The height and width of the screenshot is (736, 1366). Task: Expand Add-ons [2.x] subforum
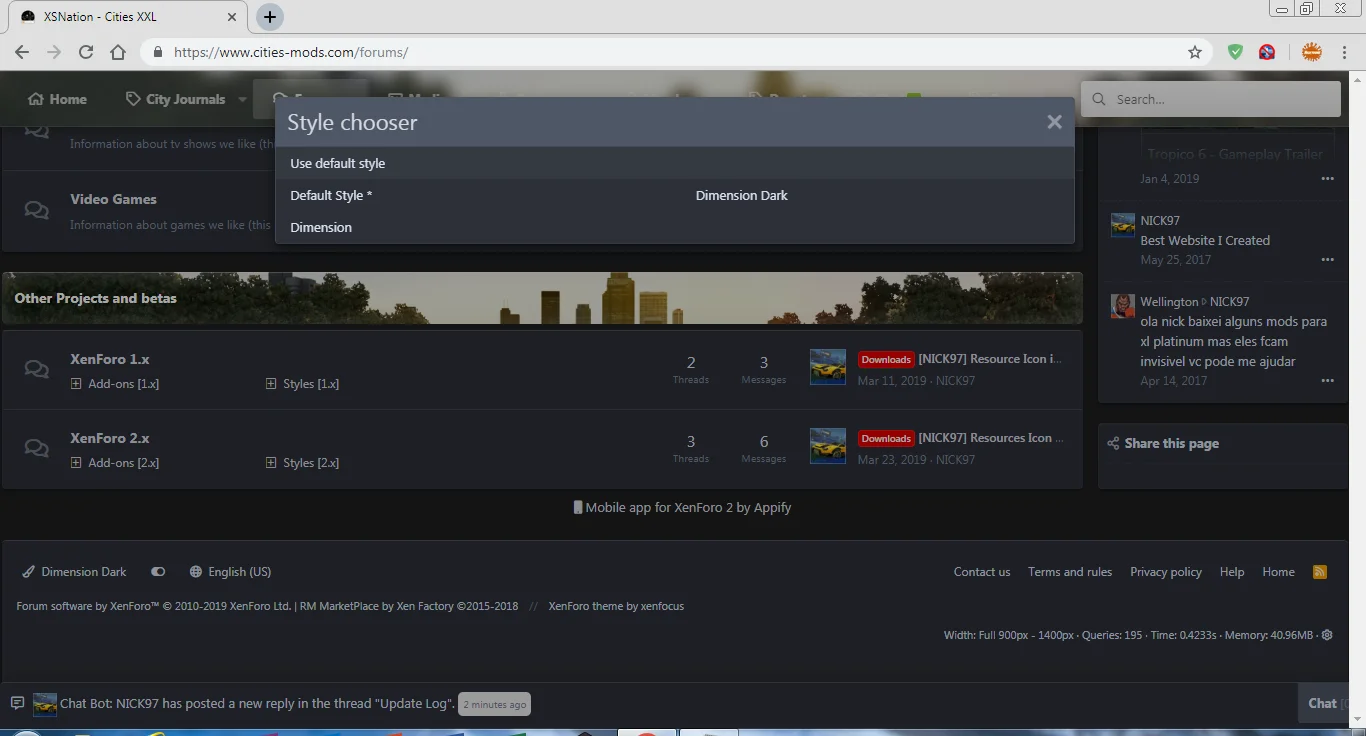(115, 462)
